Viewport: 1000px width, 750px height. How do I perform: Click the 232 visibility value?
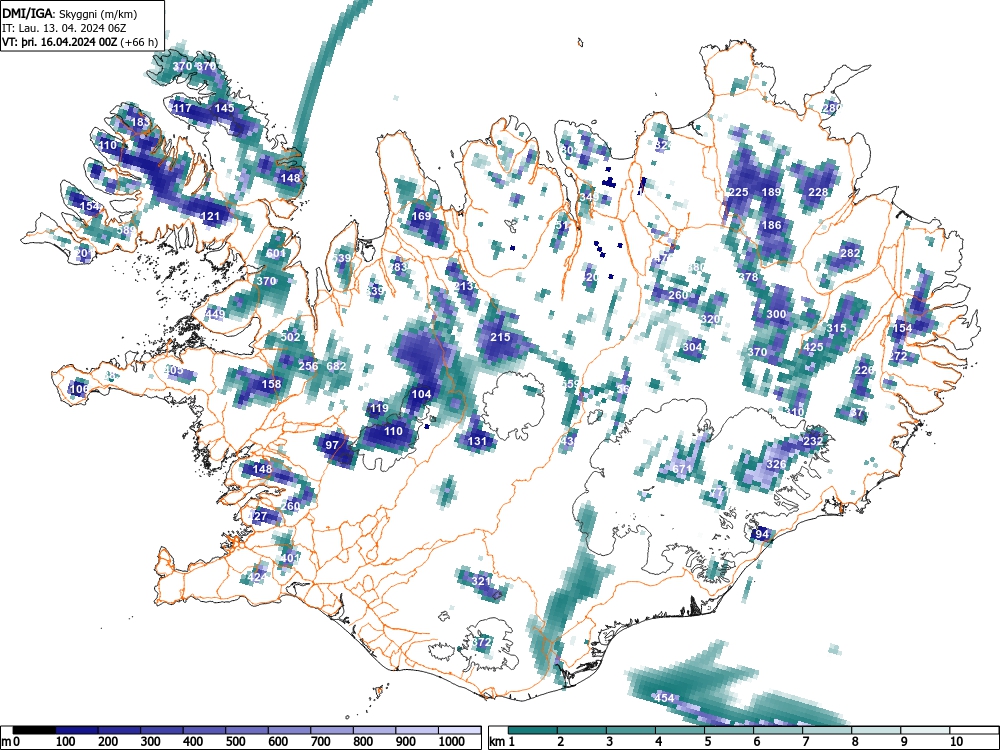point(813,441)
